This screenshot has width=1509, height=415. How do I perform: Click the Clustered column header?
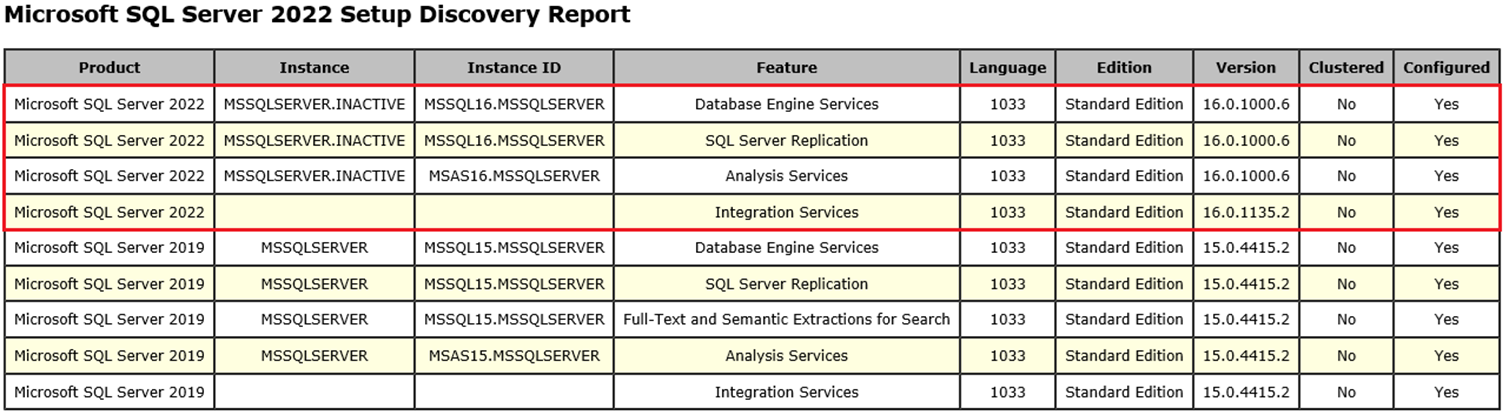(1346, 68)
